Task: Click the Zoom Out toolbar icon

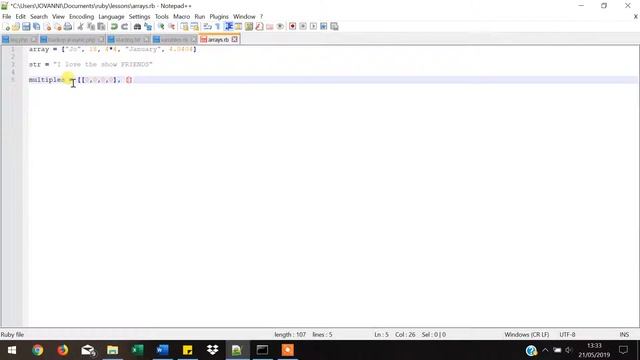Action: pos(171,27)
